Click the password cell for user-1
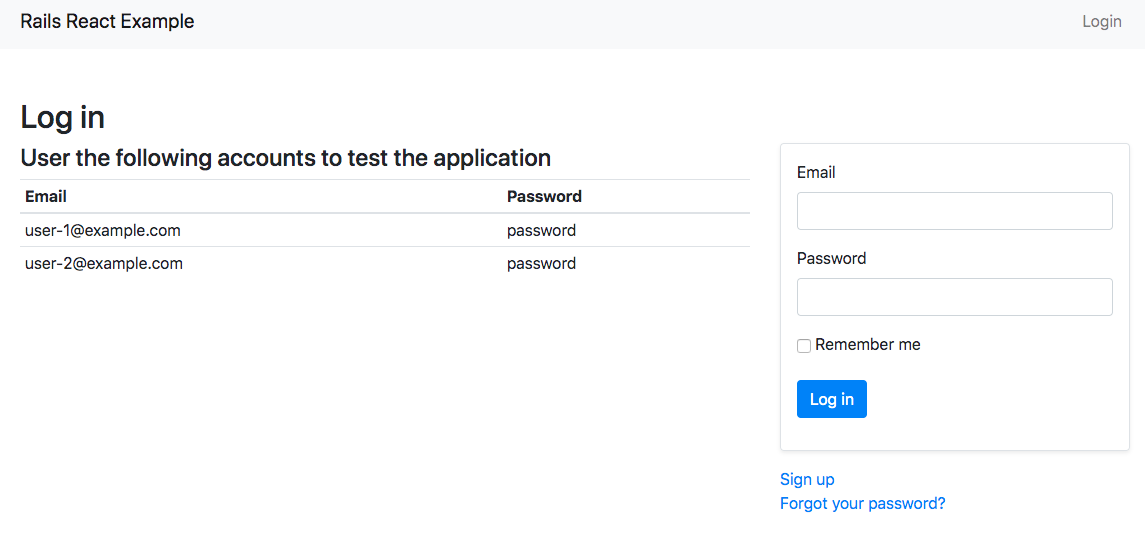Viewport: 1145px width, 548px height. pos(541,230)
